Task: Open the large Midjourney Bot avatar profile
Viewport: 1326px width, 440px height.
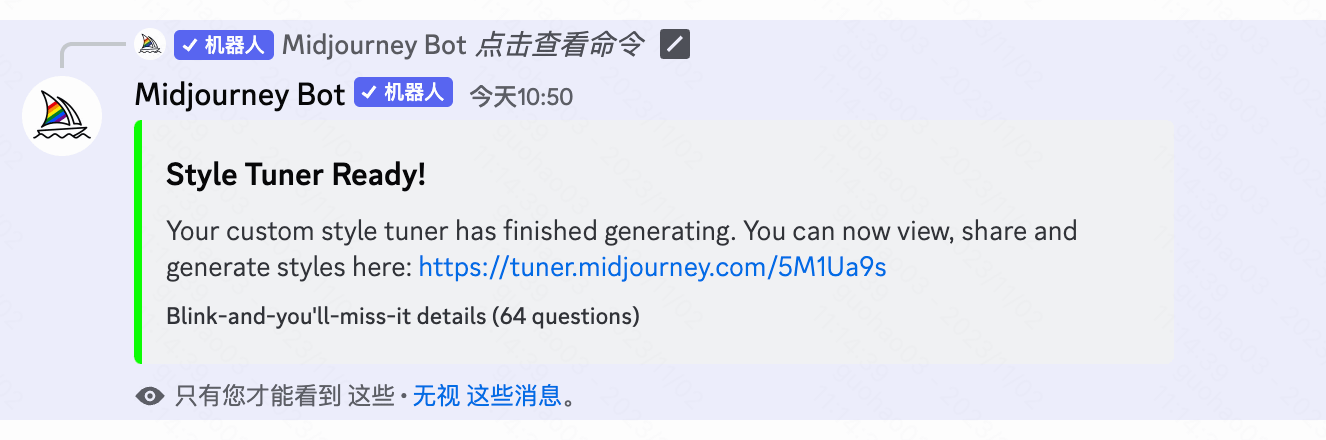Action: [x=62, y=116]
